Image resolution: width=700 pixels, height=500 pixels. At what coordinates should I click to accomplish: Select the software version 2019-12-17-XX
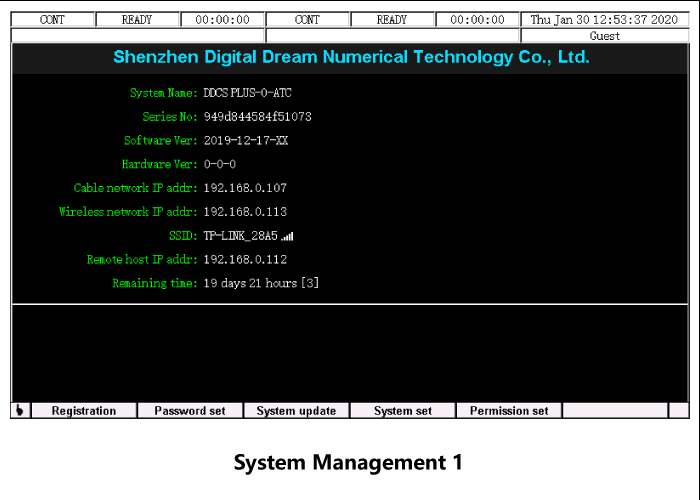246,141
